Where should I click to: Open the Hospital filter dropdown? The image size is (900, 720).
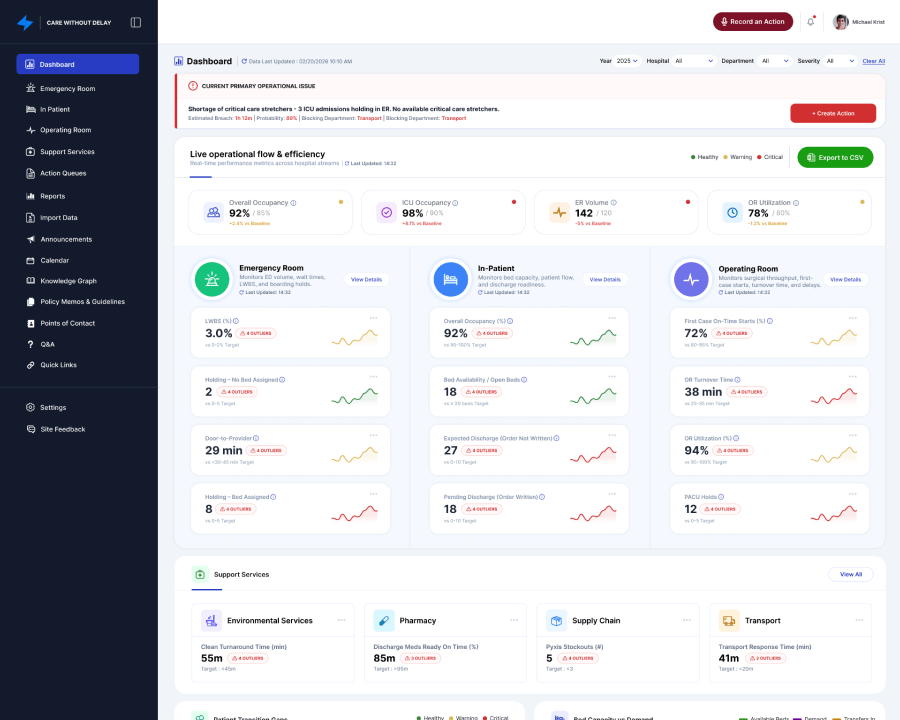pyautogui.click(x=694, y=61)
